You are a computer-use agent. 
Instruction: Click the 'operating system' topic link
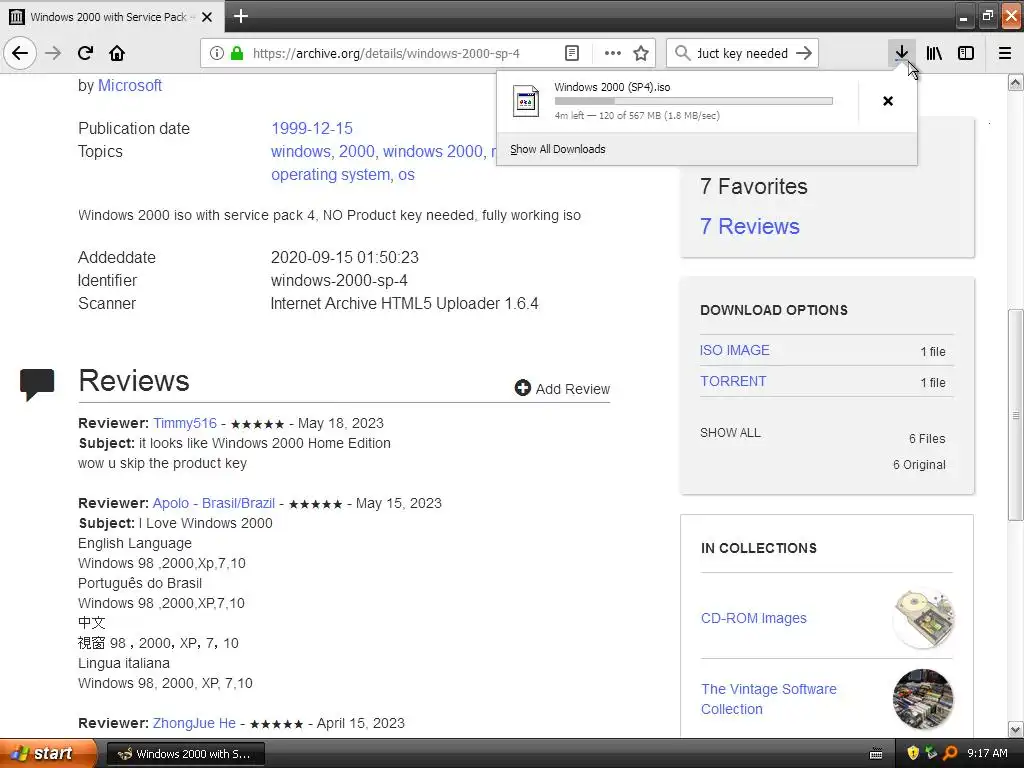tap(330, 175)
